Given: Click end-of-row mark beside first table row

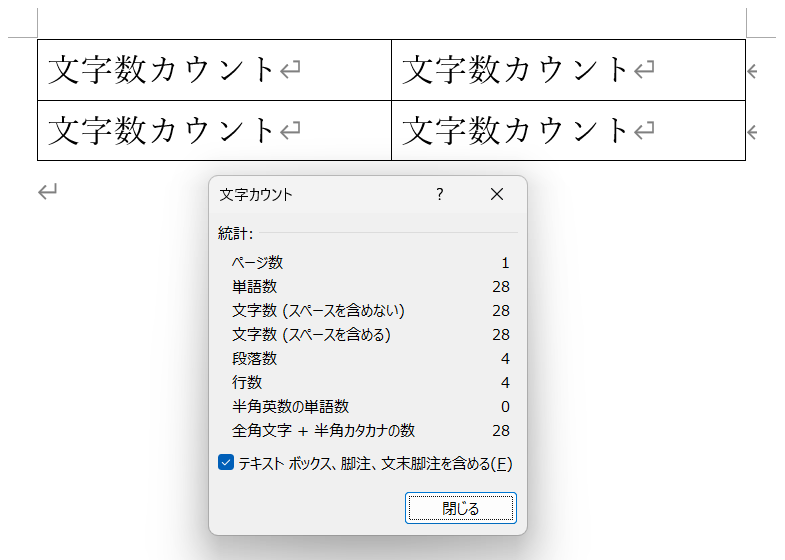Looking at the screenshot, I should pos(752,71).
